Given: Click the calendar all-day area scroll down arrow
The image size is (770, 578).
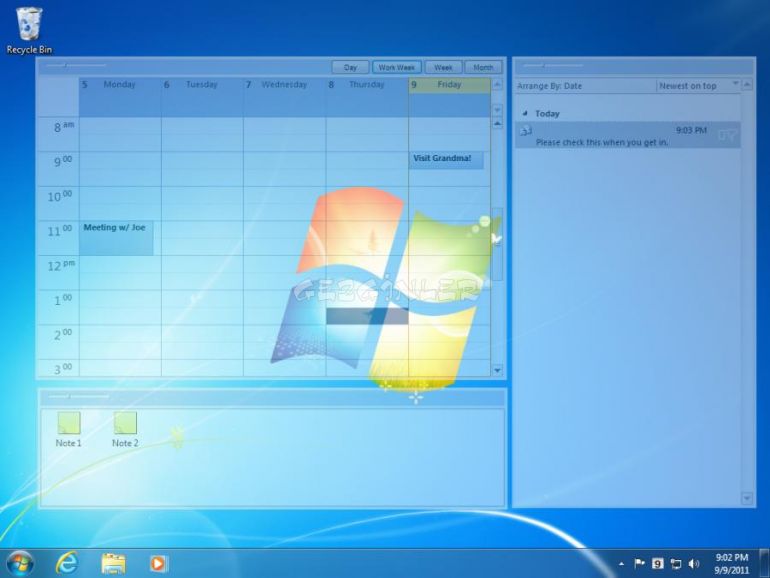Looking at the screenshot, I should pyautogui.click(x=497, y=110).
